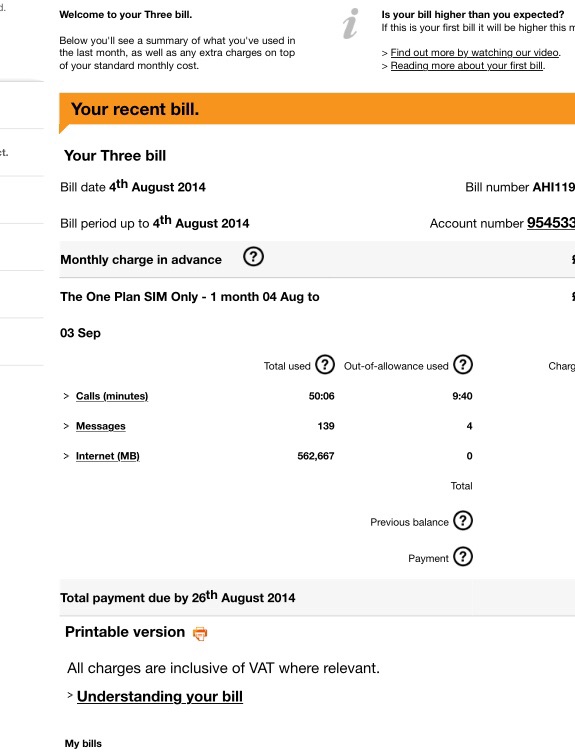The height and width of the screenshot is (756, 575).
Task: Open the Internet (MB) link
Action: tap(107, 456)
